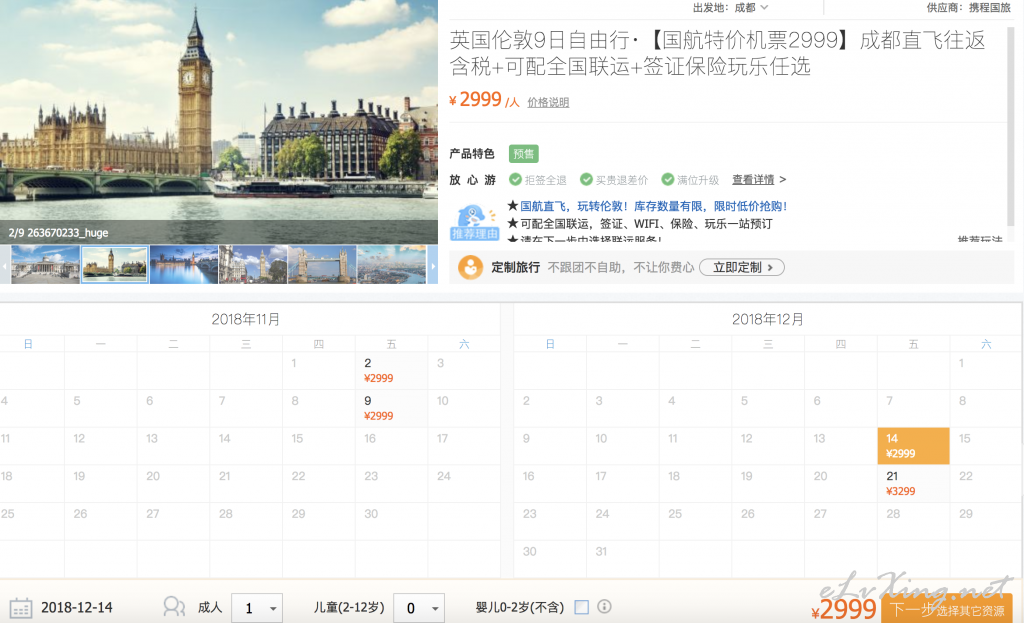Tick the 婴儿0-2岁(不含) checkbox
1024x623 pixels.
(x=581, y=607)
